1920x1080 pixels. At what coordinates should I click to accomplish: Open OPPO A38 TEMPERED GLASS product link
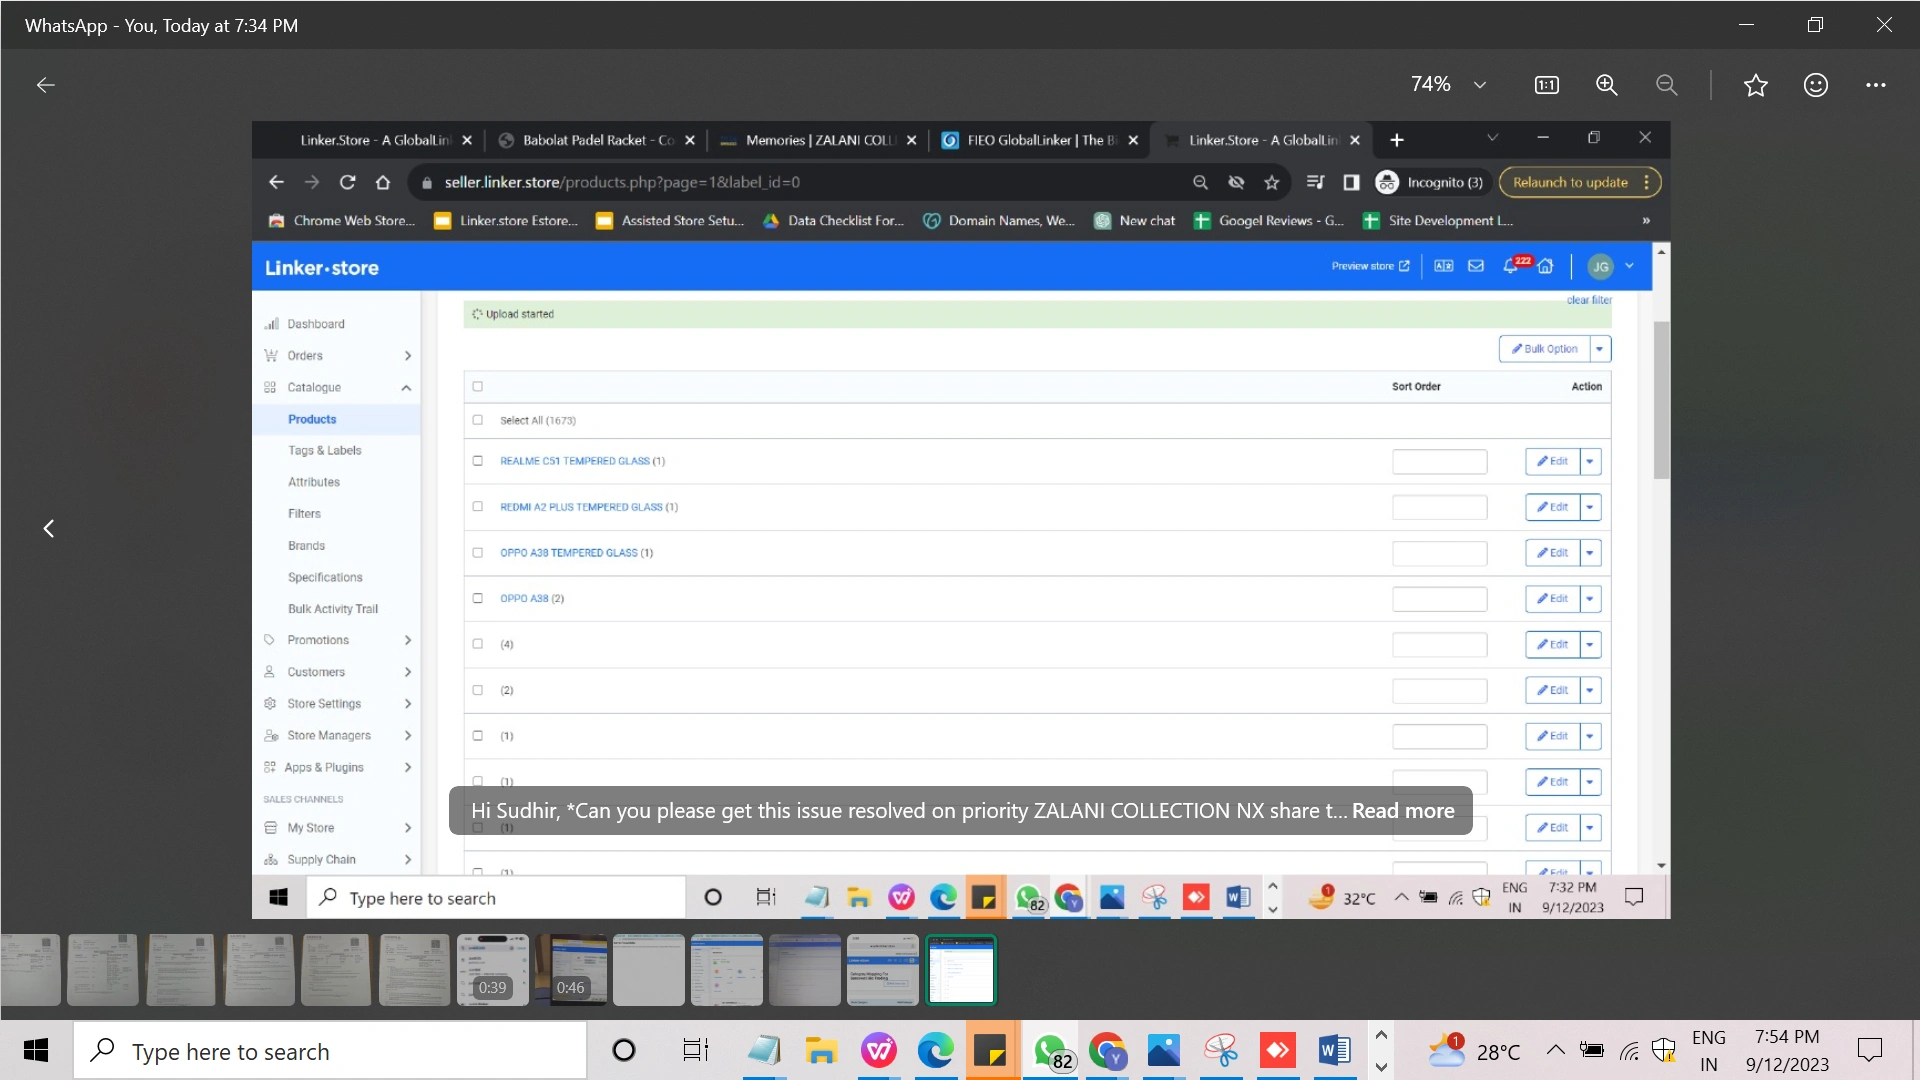tap(568, 553)
